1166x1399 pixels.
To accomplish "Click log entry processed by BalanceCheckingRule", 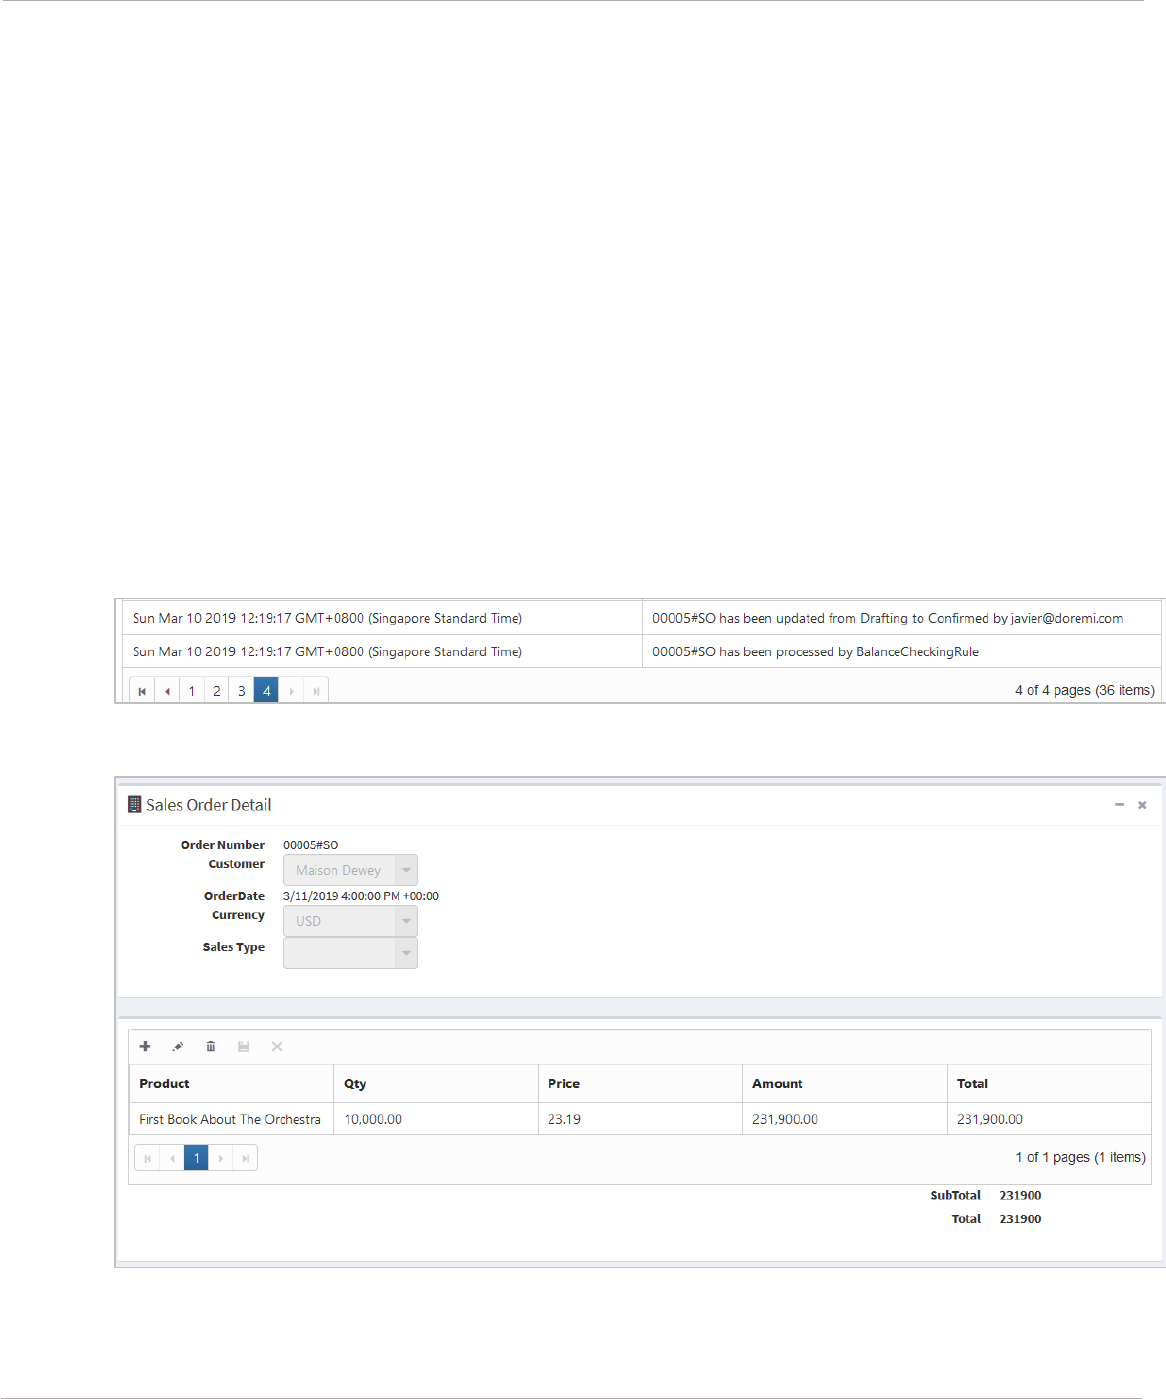I will pyautogui.click(x=815, y=652).
